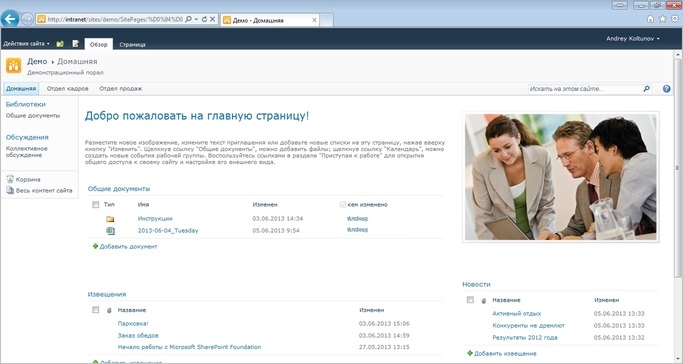This screenshot has height=364, width=683.
Task: Open the Библиотеки sidebar heading
Action: click(x=26, y=104)
